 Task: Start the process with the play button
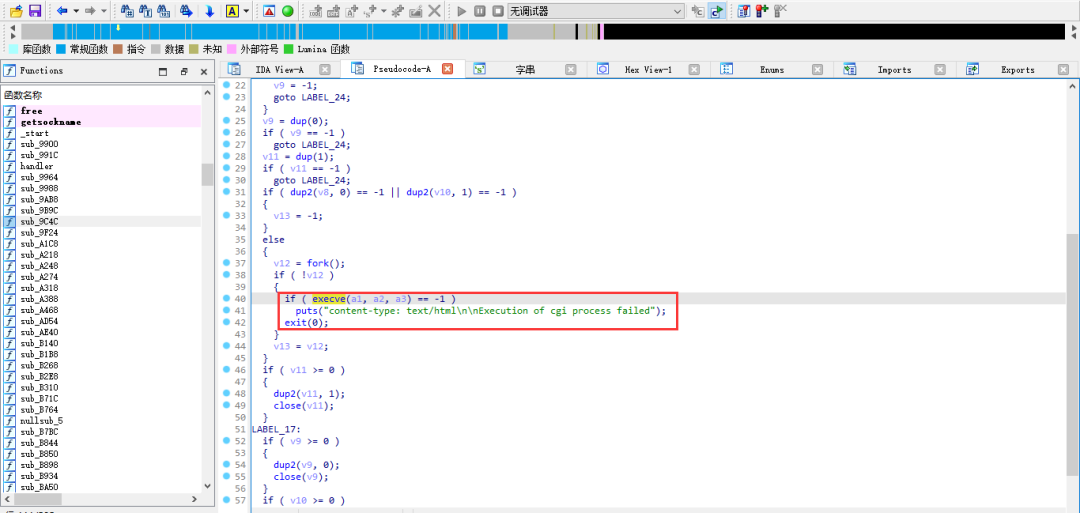pyautogui.click(x=461, y=10)
